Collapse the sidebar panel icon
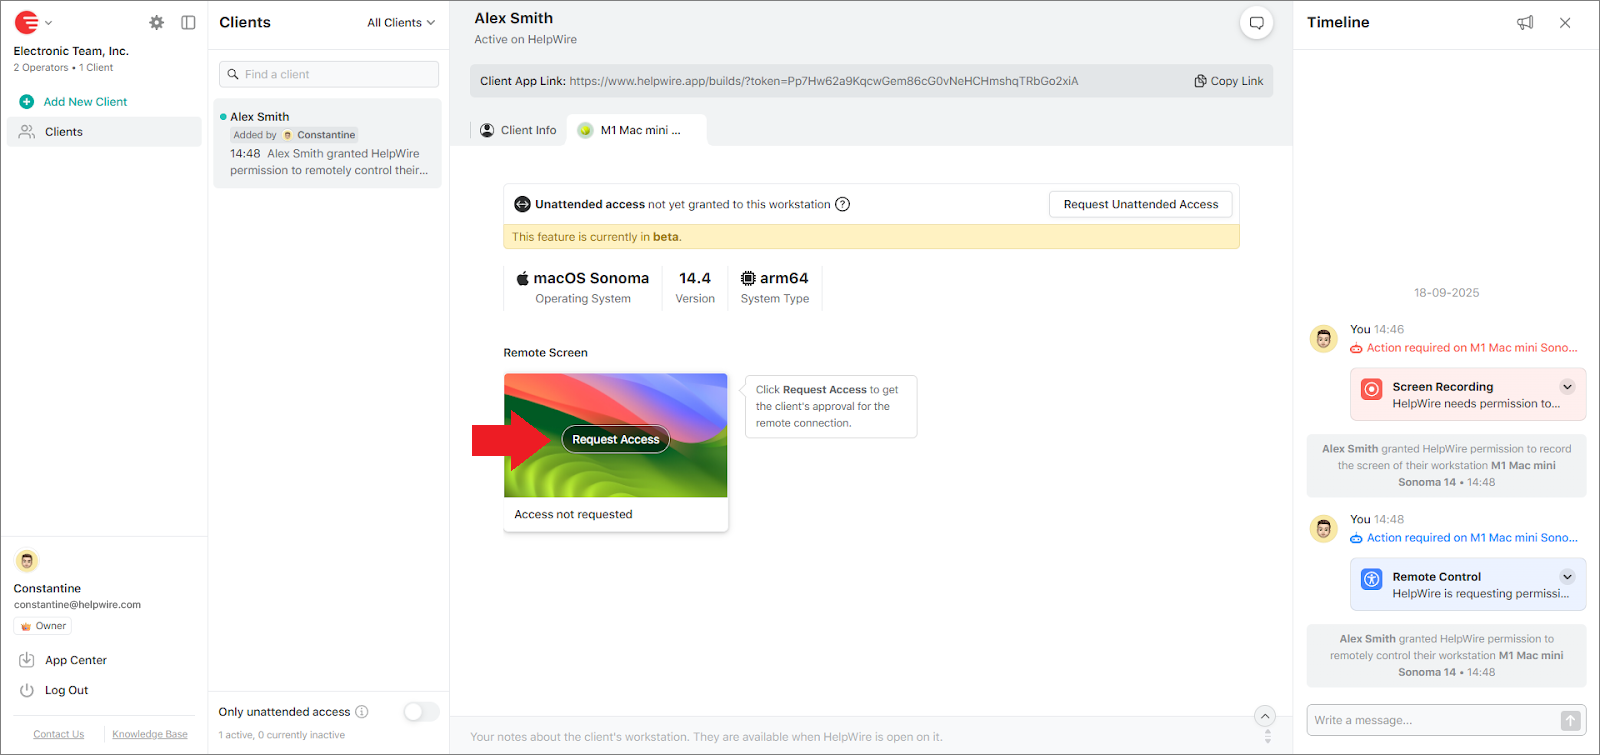 (x=188, y=22)
